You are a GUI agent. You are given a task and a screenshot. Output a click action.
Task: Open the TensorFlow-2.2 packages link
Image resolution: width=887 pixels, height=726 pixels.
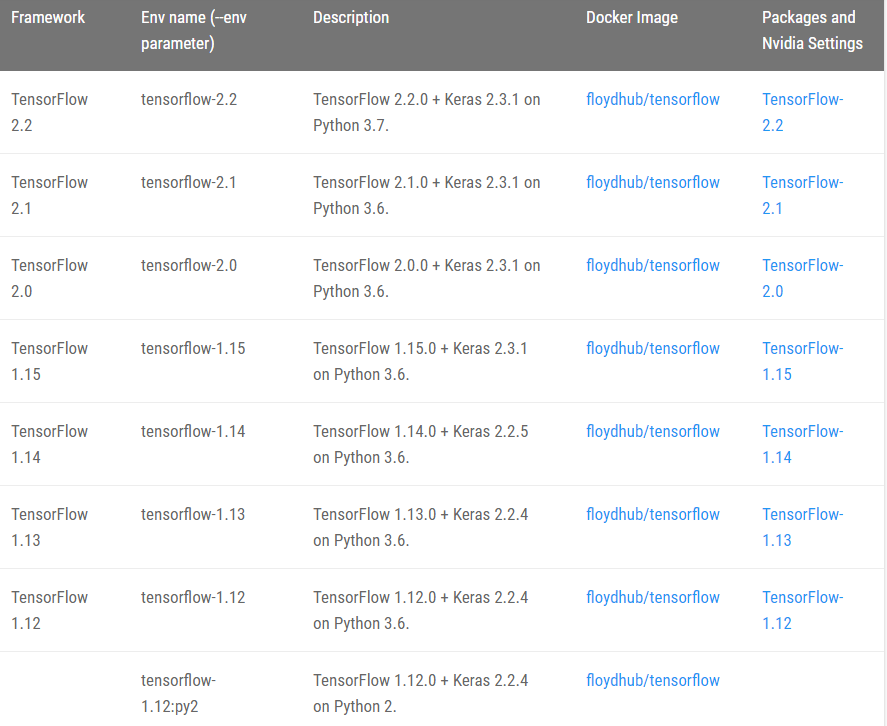click(x=803, y=112)
